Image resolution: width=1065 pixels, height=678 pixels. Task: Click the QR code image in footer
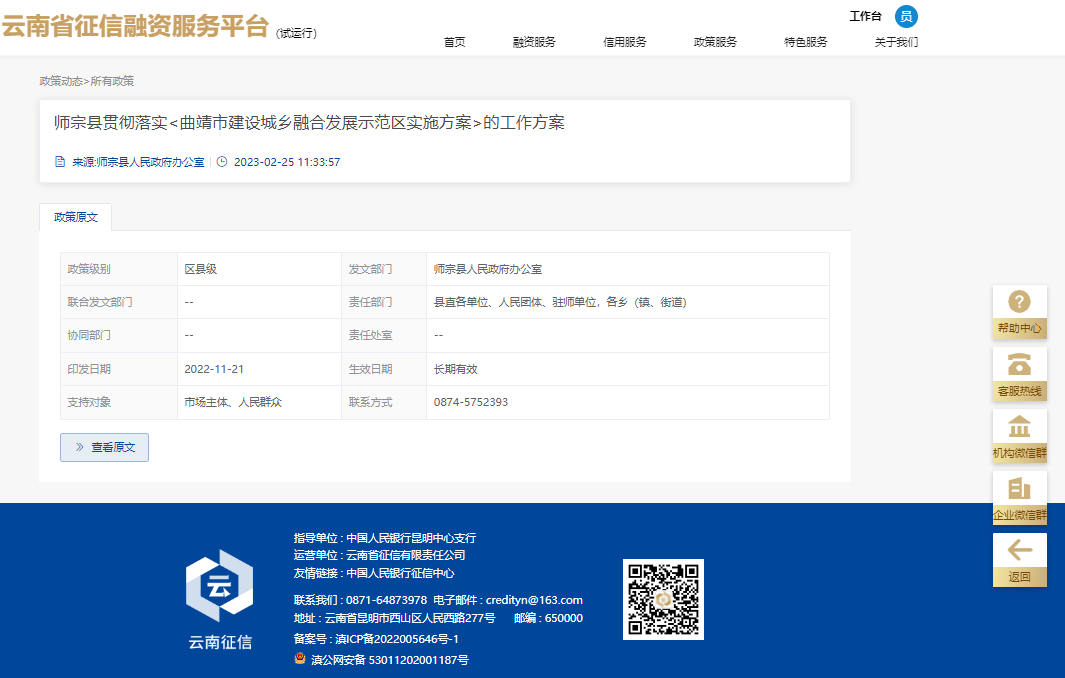(x=663, y=599)
